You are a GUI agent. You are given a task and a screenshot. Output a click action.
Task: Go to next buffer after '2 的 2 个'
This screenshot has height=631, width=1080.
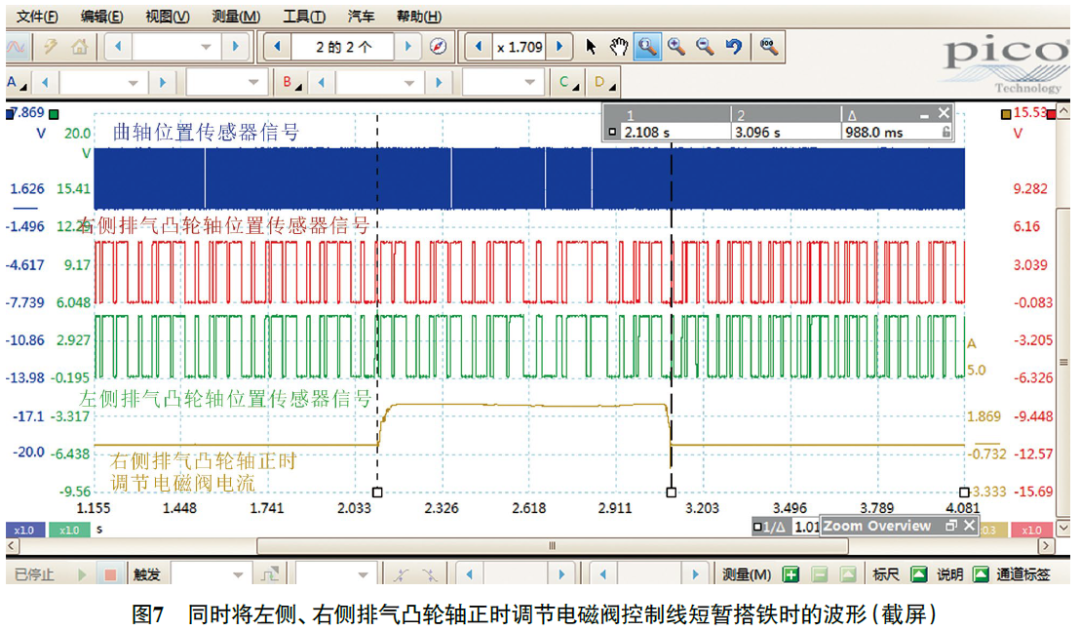pos(408,47)
